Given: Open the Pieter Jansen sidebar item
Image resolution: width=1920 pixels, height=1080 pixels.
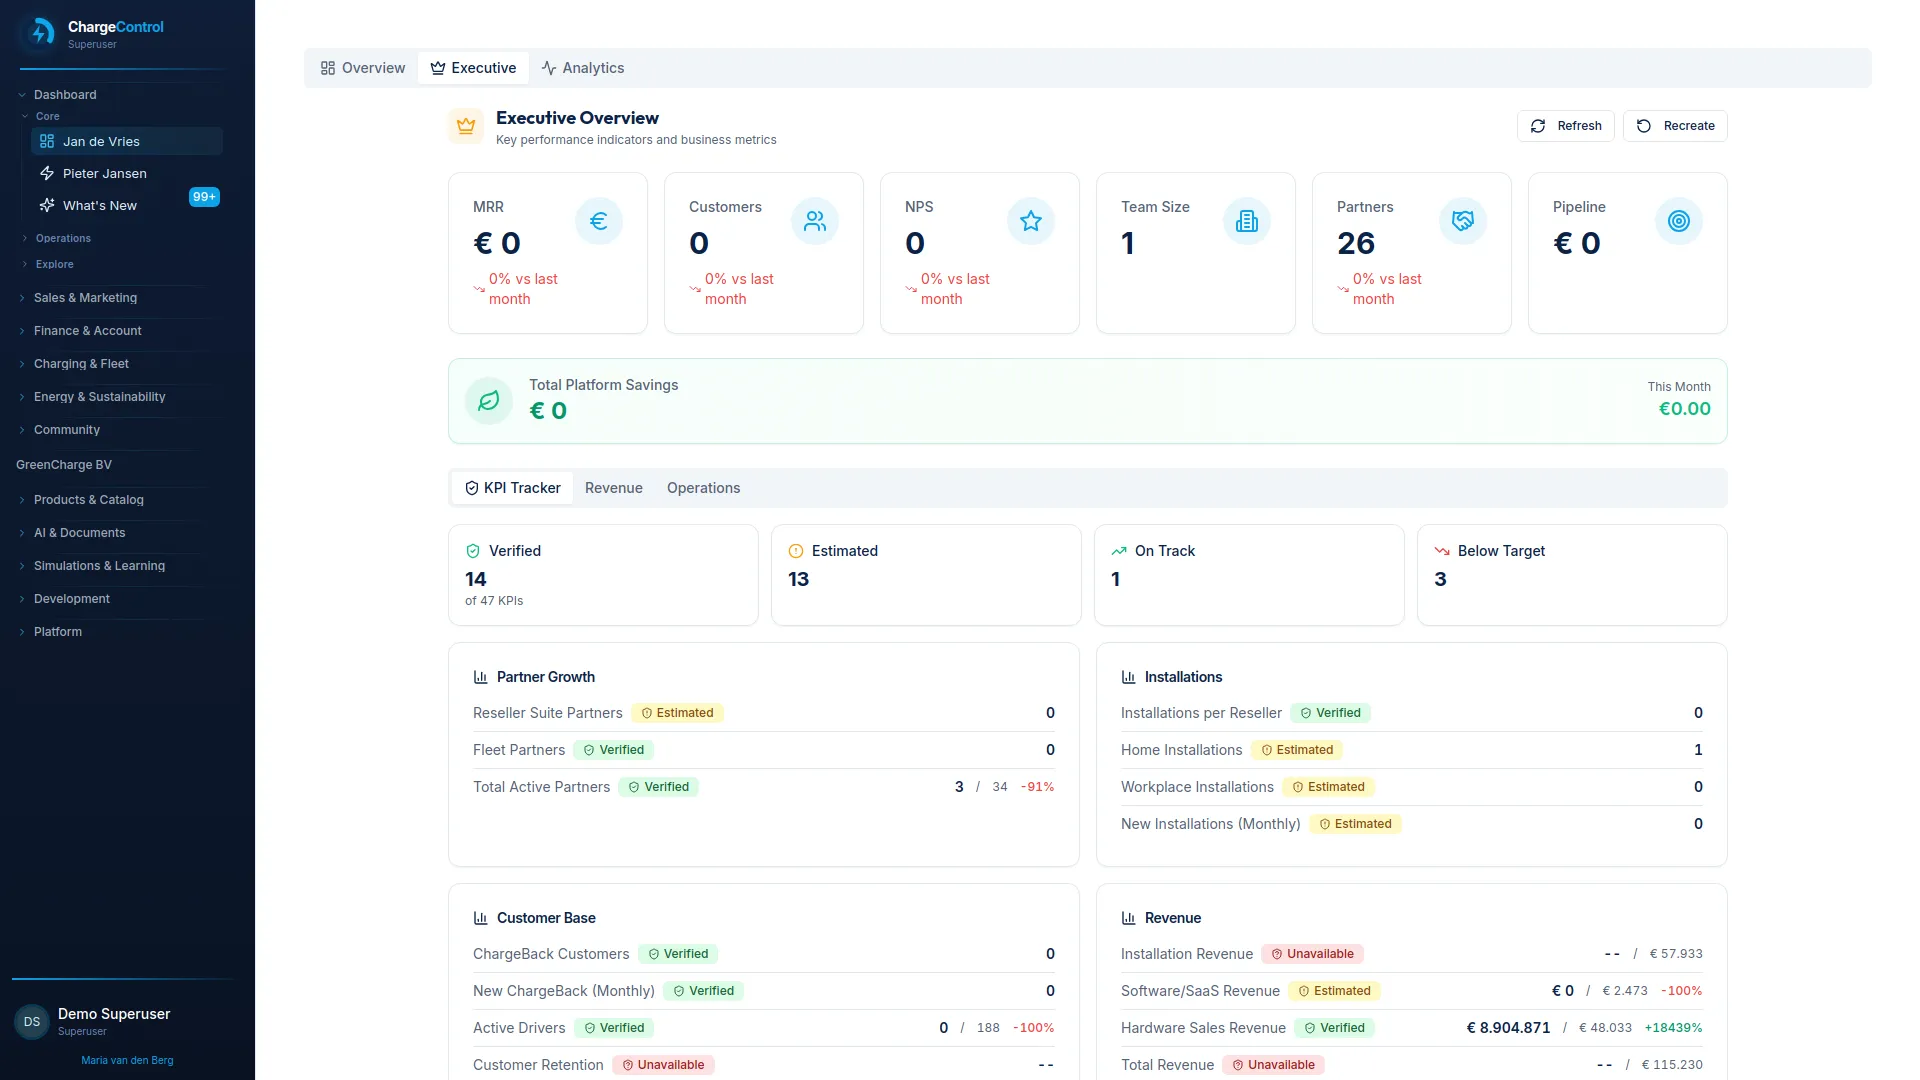Looking at the screenshot, I should pos(127,173).
